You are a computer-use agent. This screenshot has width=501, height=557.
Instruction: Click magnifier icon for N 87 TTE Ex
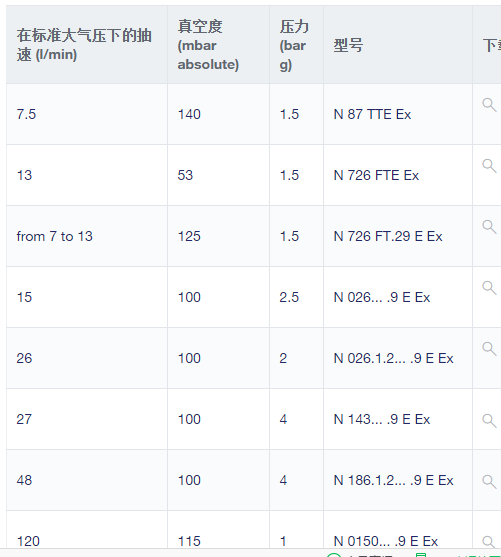click(x=489, y=105)
